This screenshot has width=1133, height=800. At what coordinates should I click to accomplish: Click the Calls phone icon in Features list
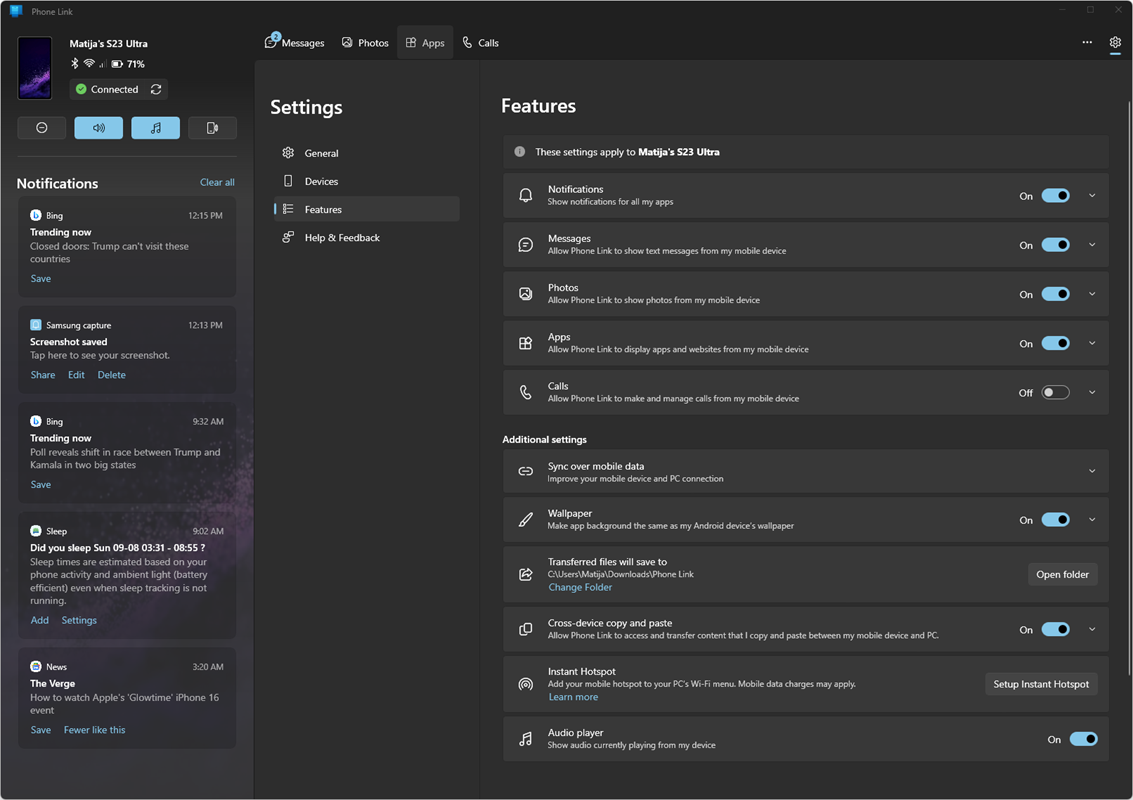pyautogui.click(x=526, y=392)
